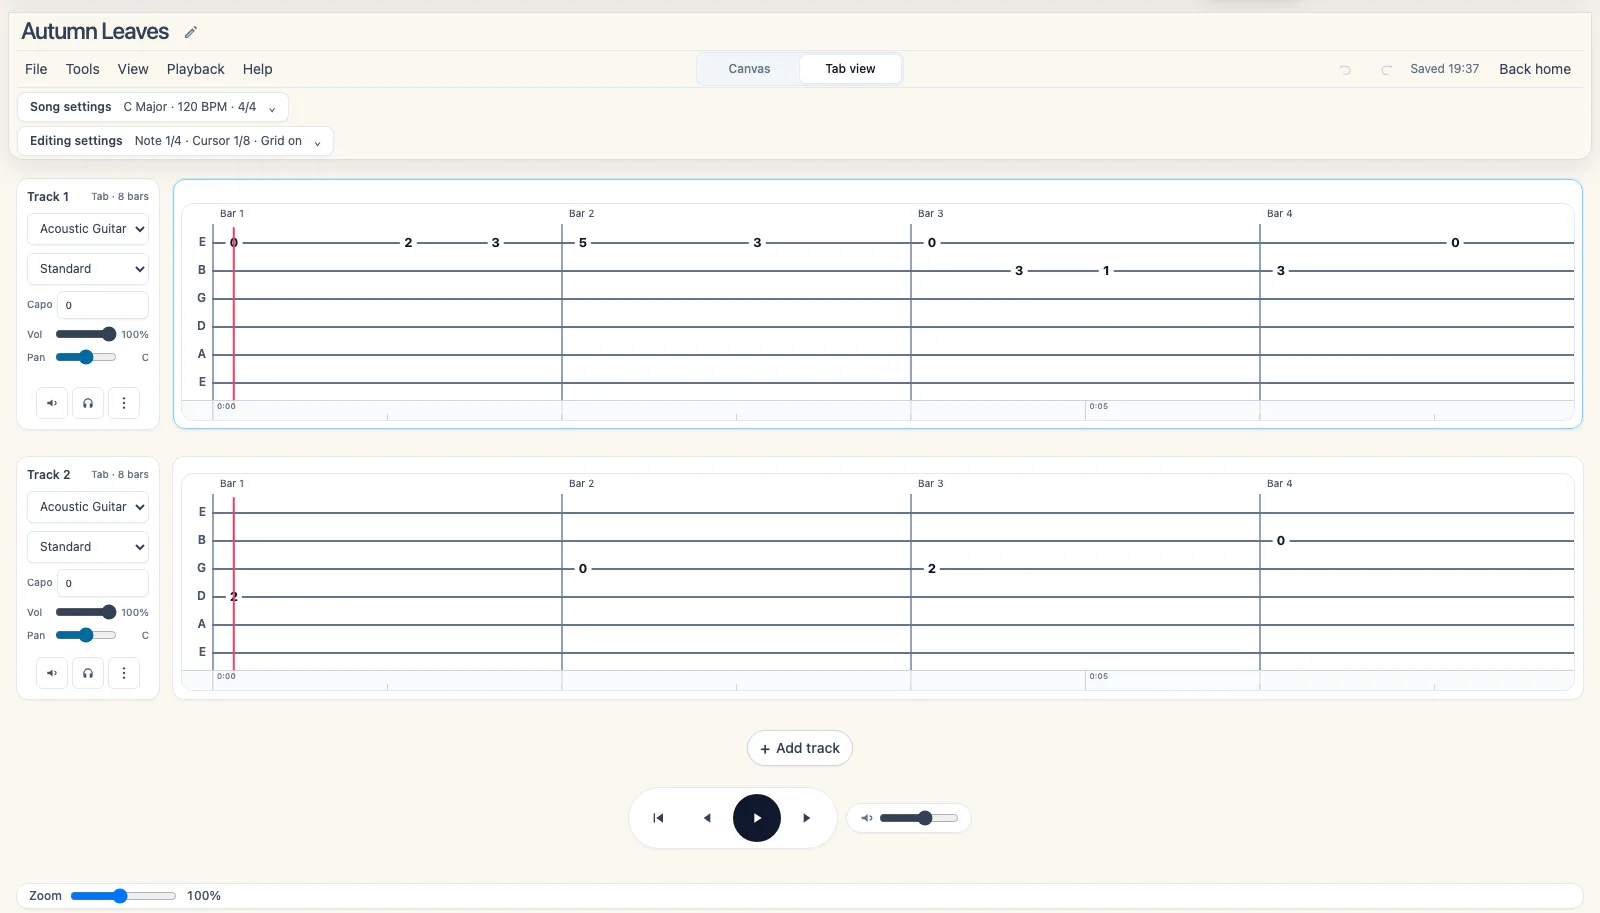Viewport: 1600px width, 913px height.
Task: Open the Tools menu
Action: pos(82,69)
